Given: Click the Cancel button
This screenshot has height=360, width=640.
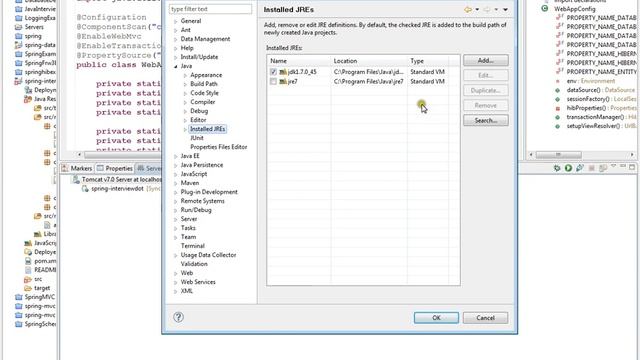Looking at the screenshot, I should [x=485, y=318].
